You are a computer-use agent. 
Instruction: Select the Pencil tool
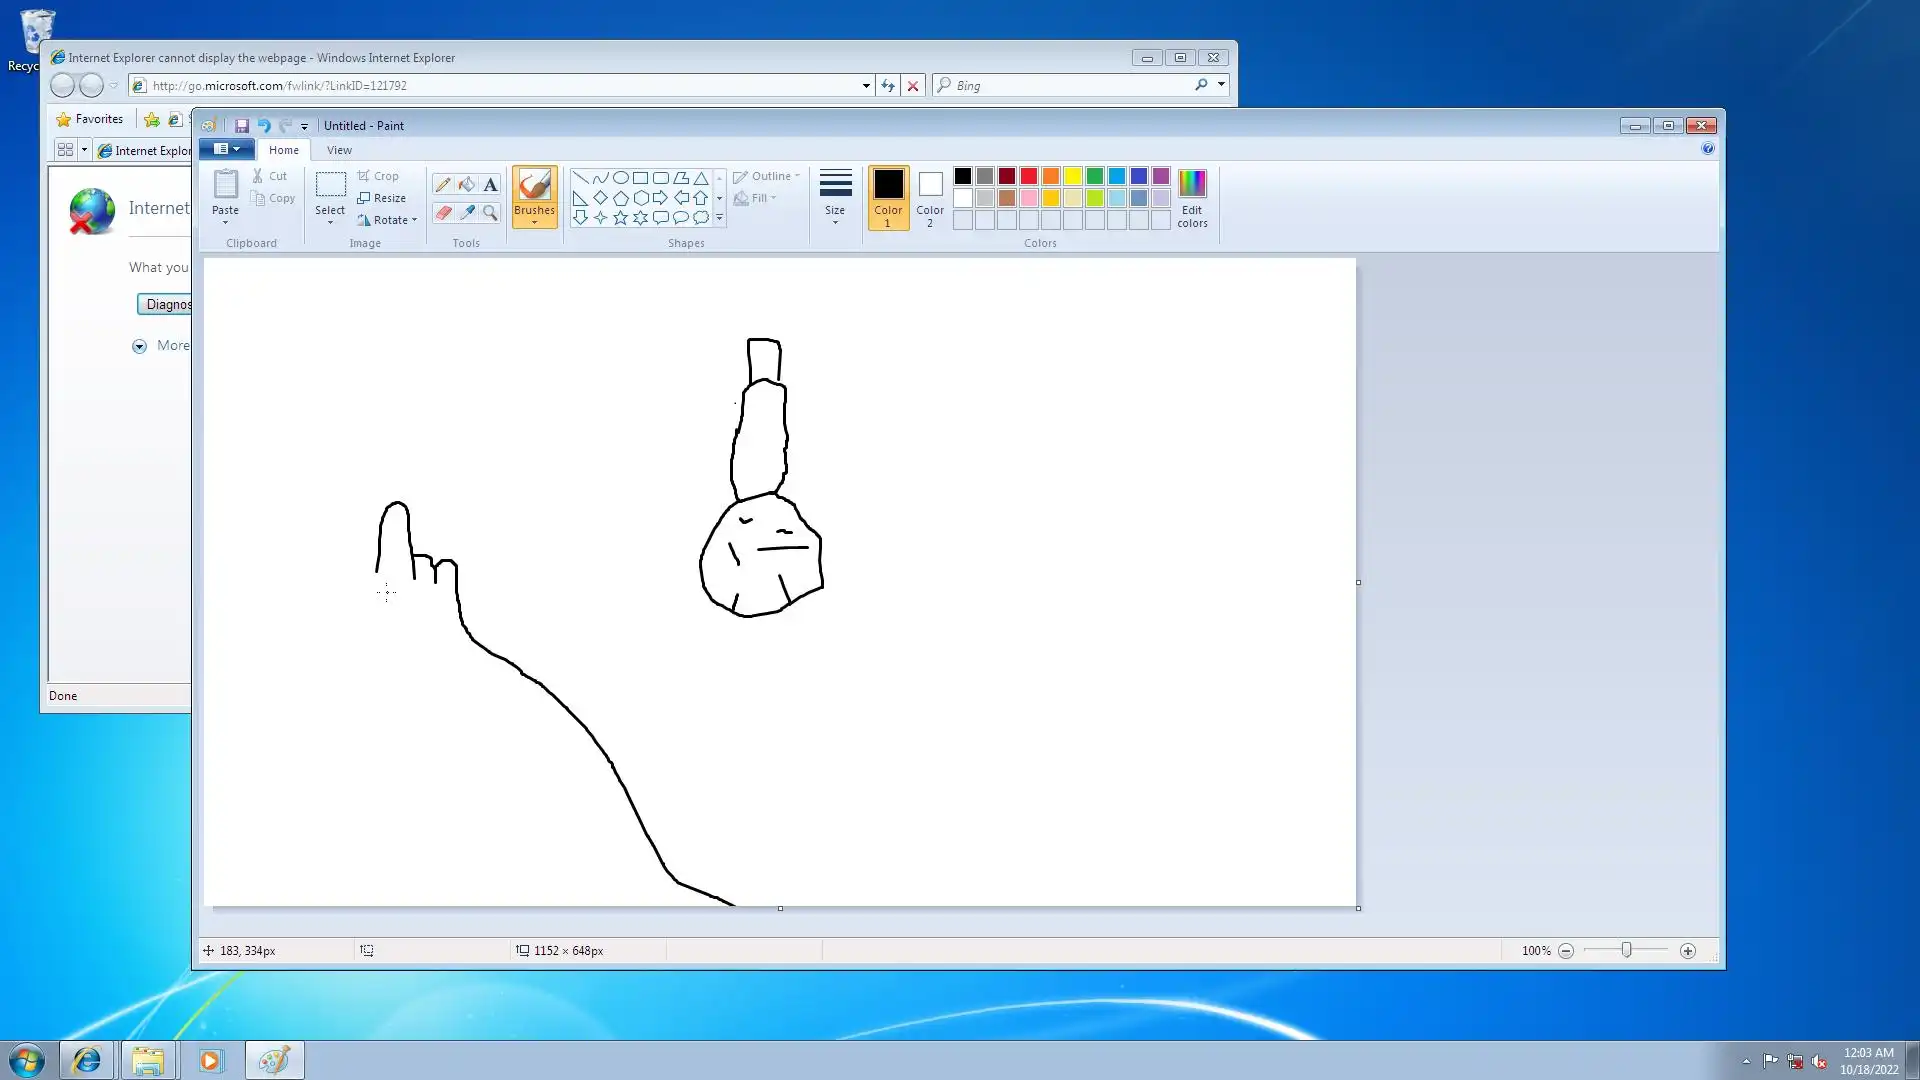click(442, 184)
